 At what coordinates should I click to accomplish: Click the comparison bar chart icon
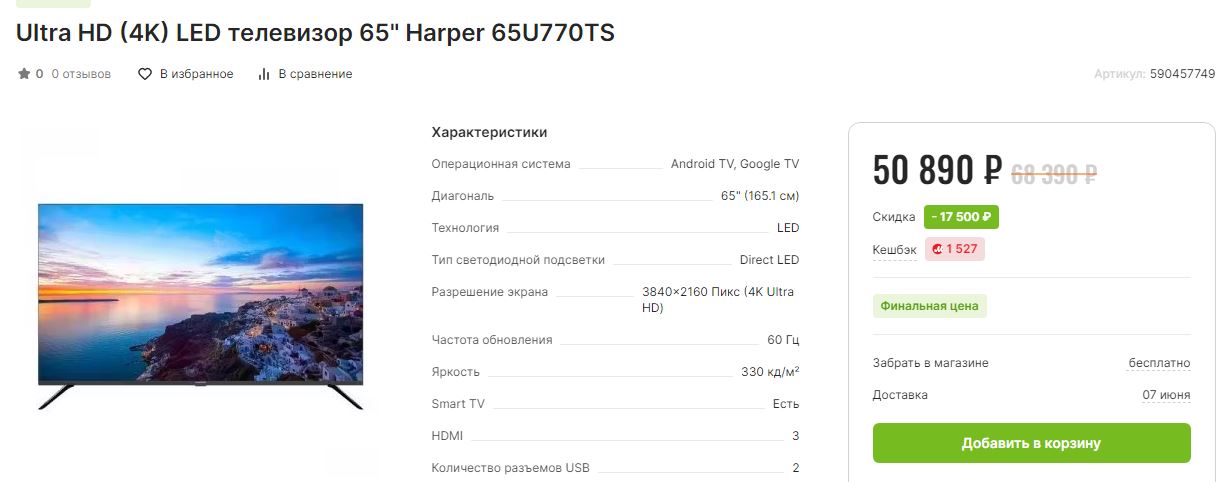(x=264, y=74)
